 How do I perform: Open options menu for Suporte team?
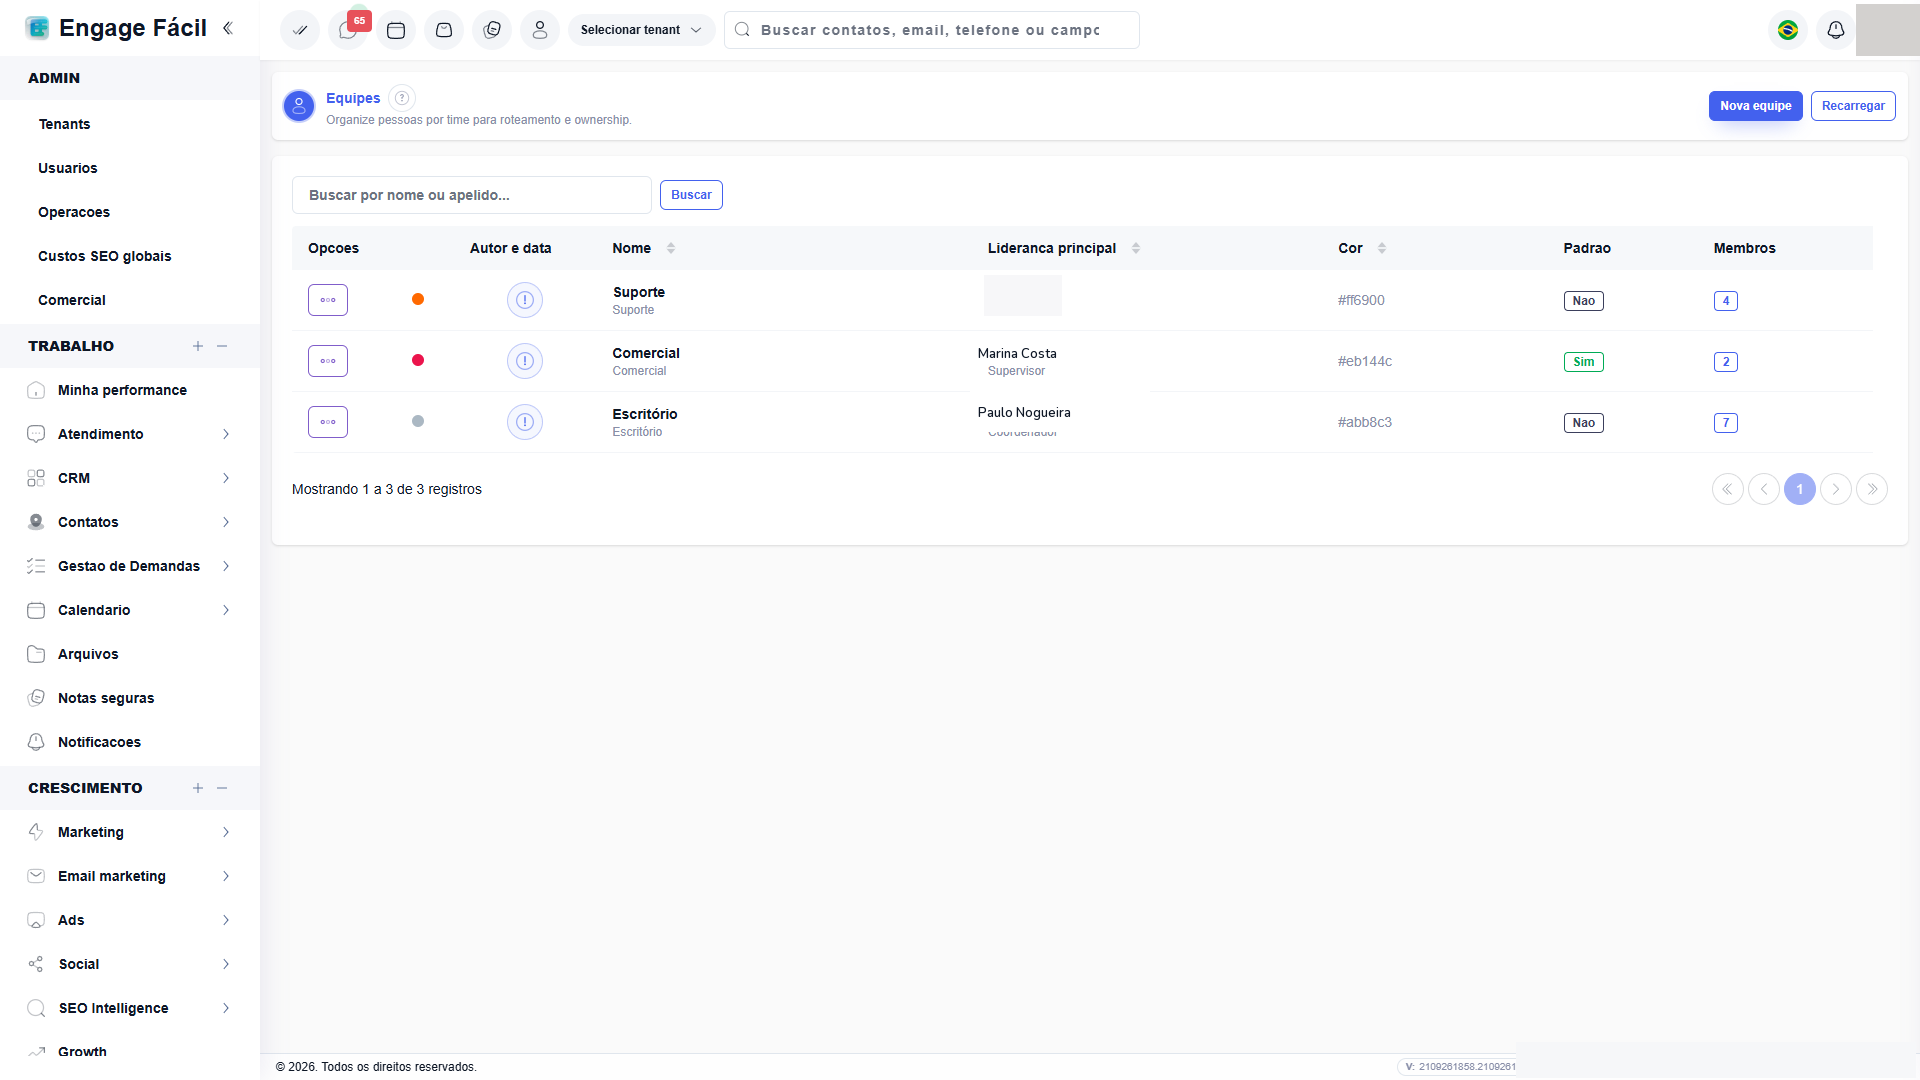(x=328, y=300)
